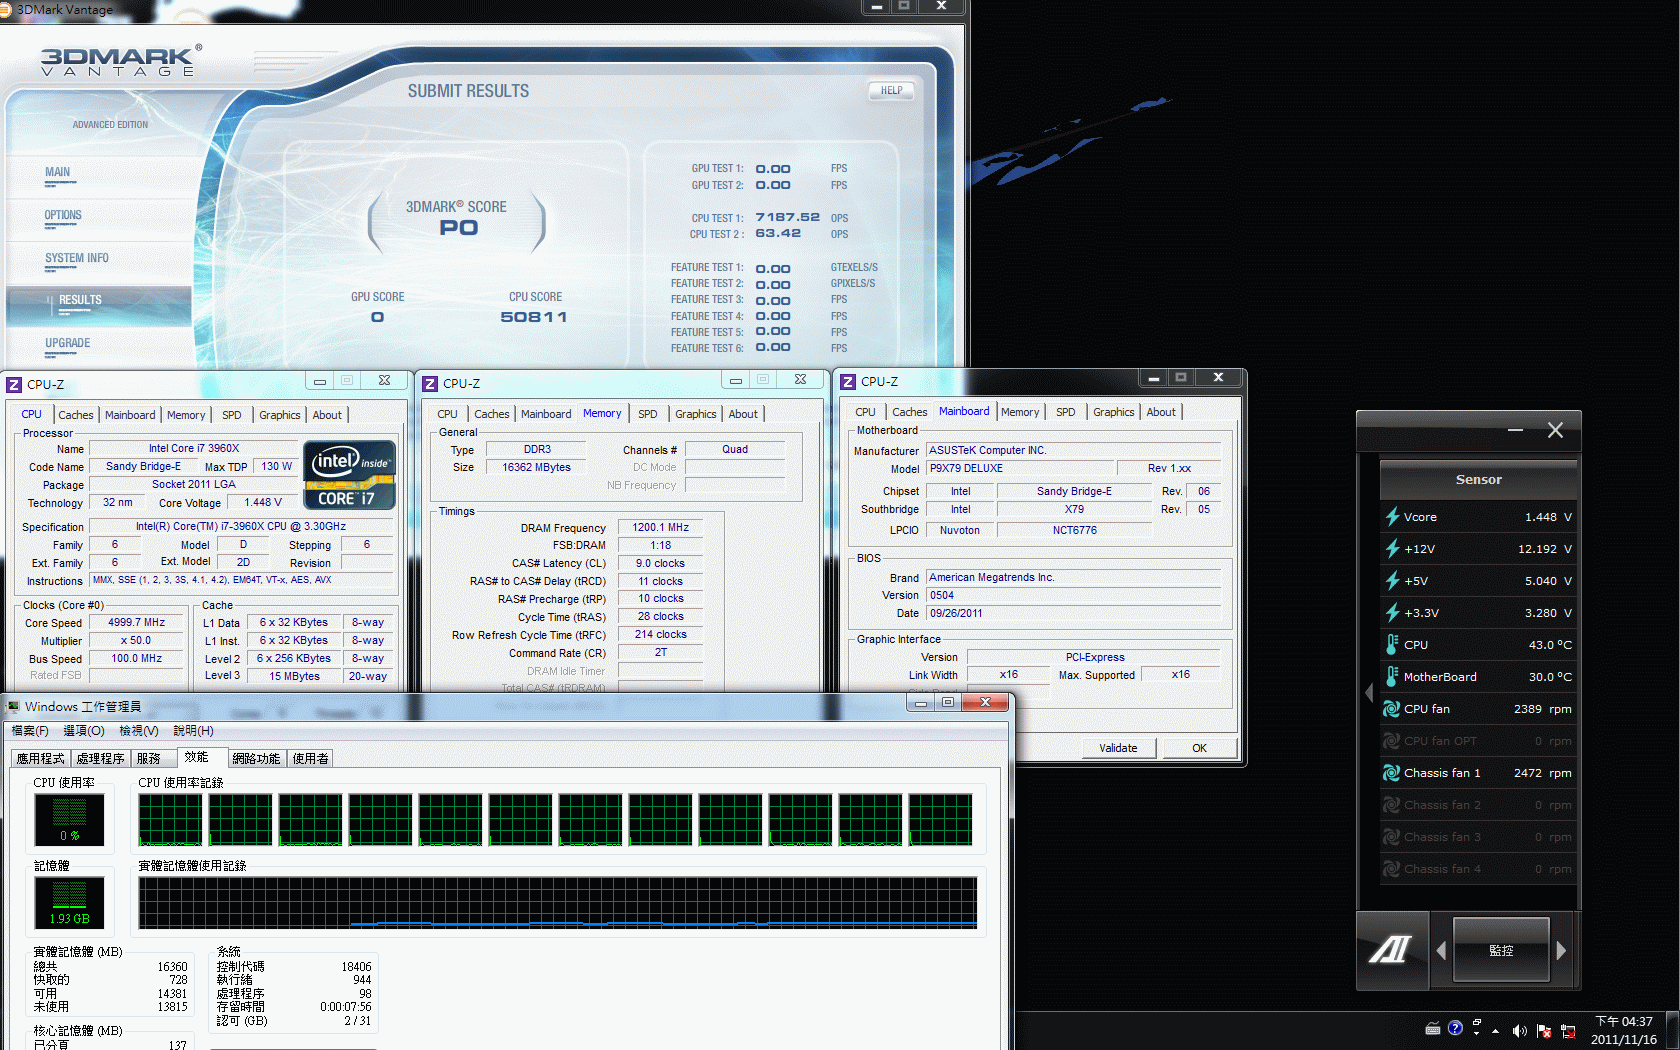Click the 記憶體 1.93 GB memory meter

click(69, 904)
